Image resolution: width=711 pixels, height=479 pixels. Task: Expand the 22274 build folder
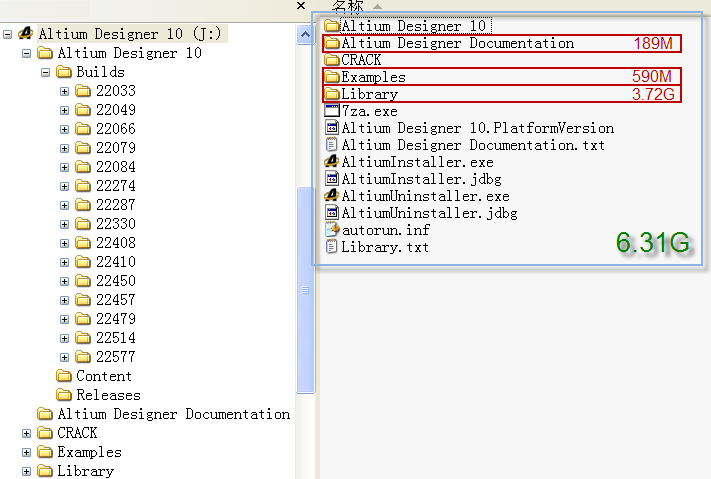pos(64,186)
